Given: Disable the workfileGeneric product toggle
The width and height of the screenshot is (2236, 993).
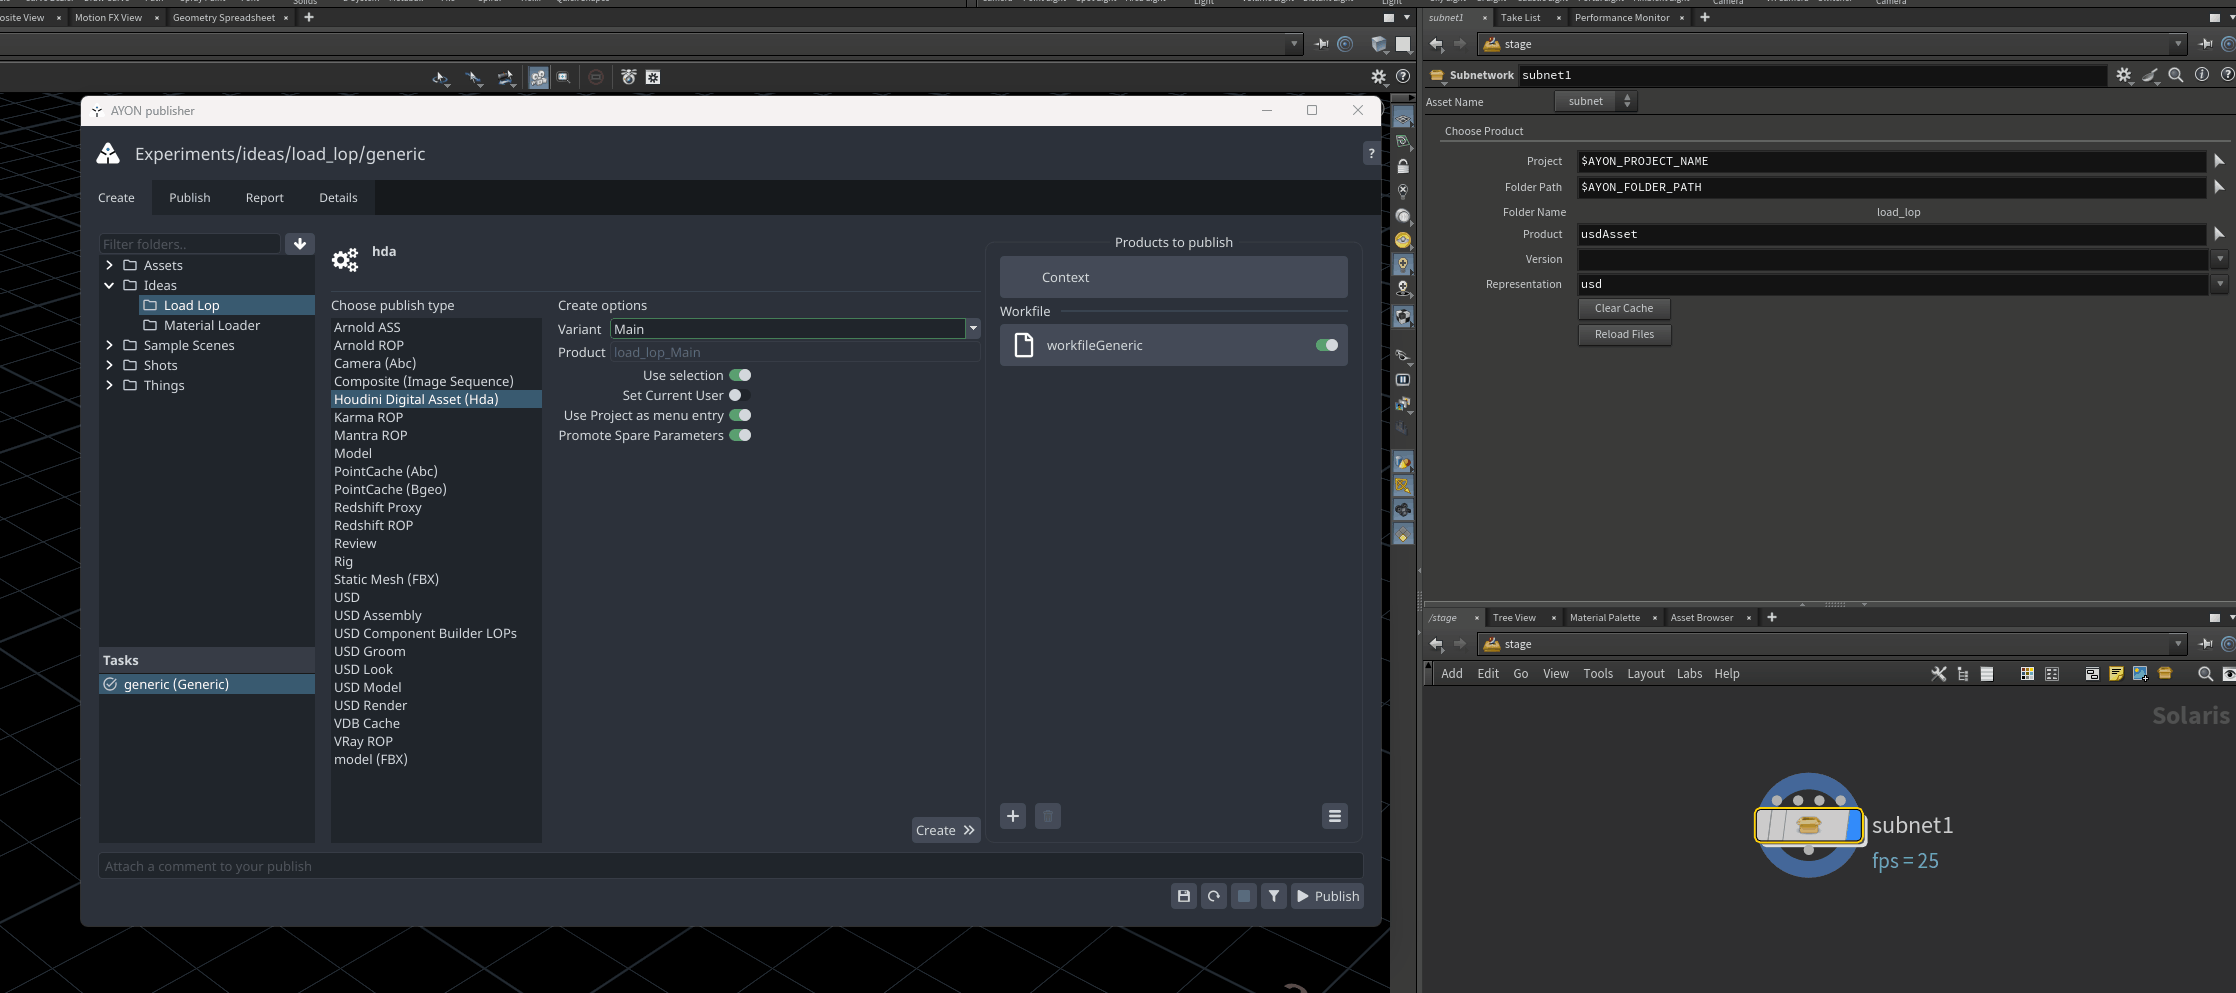Looking at the screenshot, I should tap(1327, 345).
